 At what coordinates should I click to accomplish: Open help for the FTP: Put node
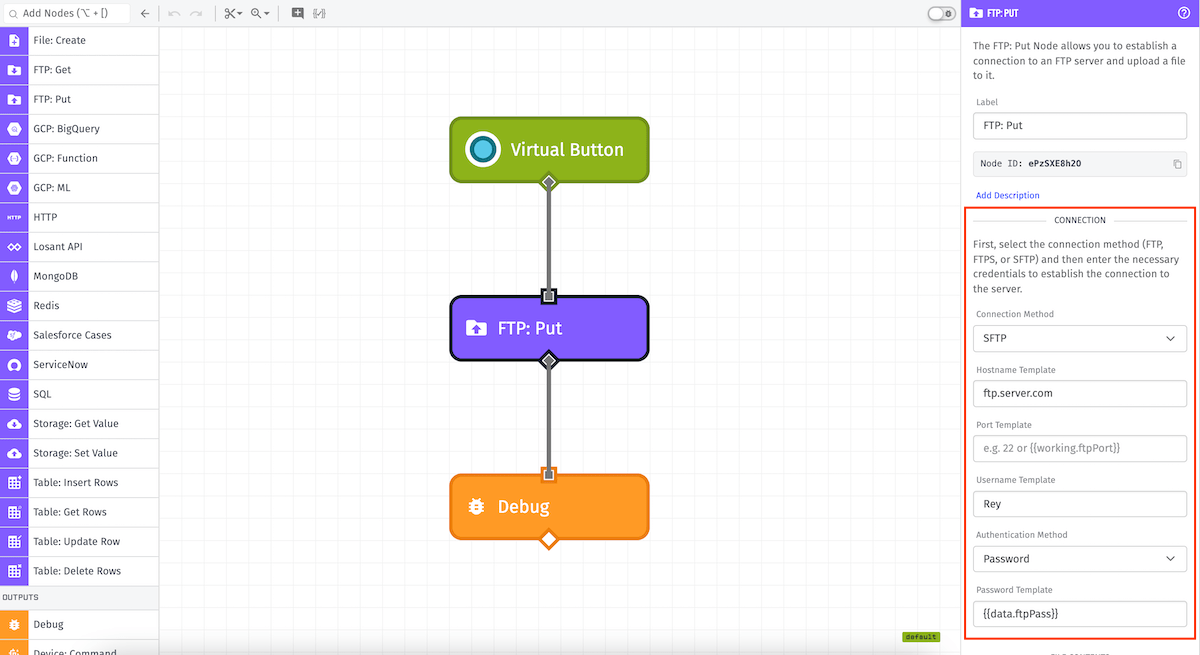[x=1183, y=13]
